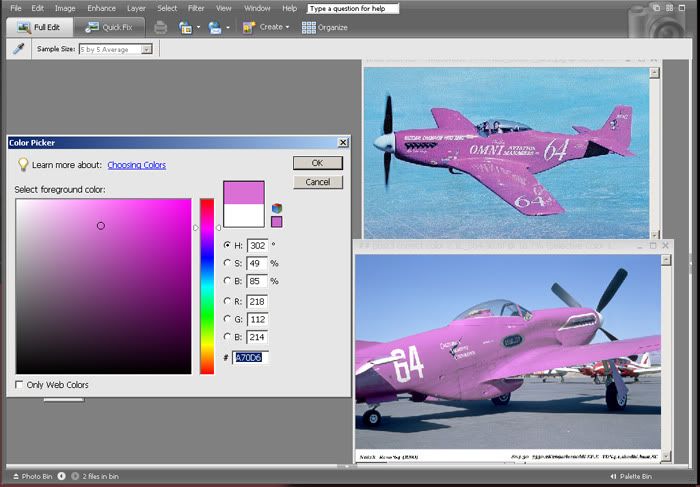
Task: Click the previous-file arrow in Photo Bin bar
Action: [x=62, y=476]
